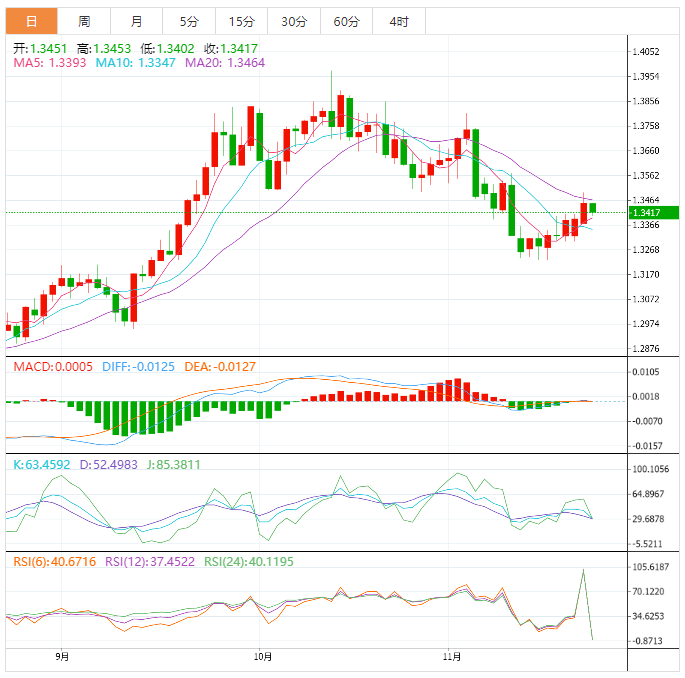Click the 9月 date marker on axis
Viewport: 685px width, 678px height.
[x=62, y=656]
